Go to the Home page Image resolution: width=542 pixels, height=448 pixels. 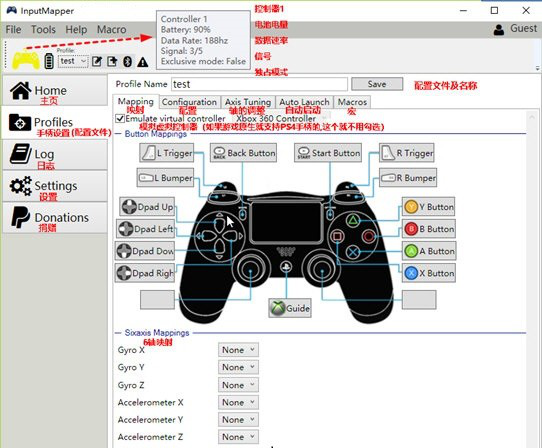pyautogui.click(x=55, y=91)
